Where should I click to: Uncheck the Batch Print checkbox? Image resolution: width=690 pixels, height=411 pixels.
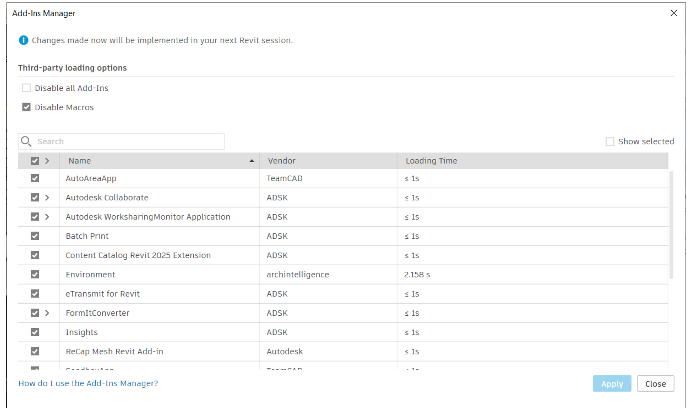point(35,236)
